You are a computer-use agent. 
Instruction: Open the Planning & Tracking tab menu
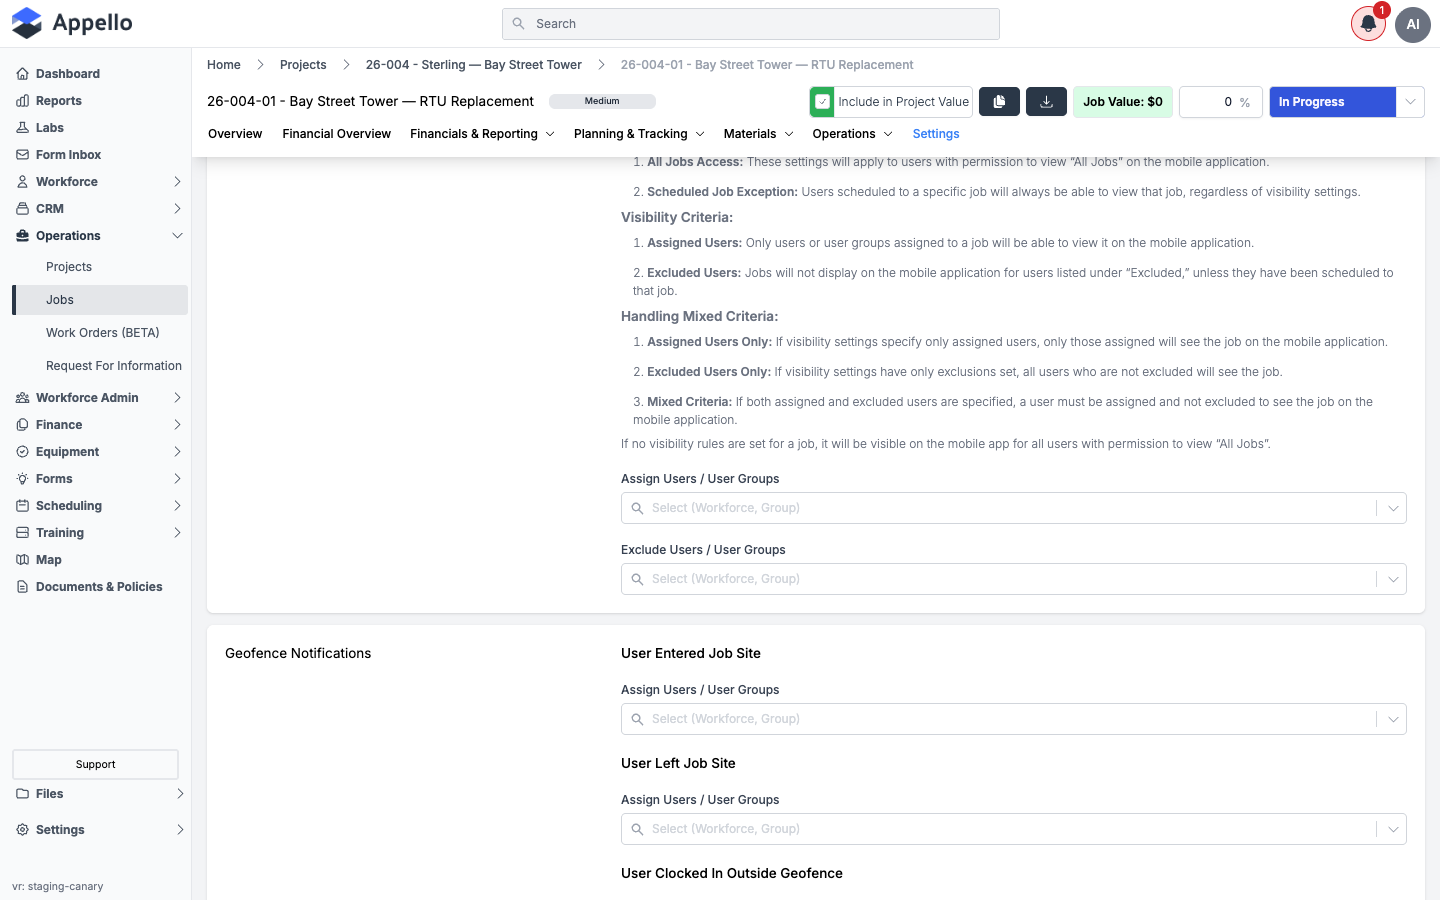(639, 134)
